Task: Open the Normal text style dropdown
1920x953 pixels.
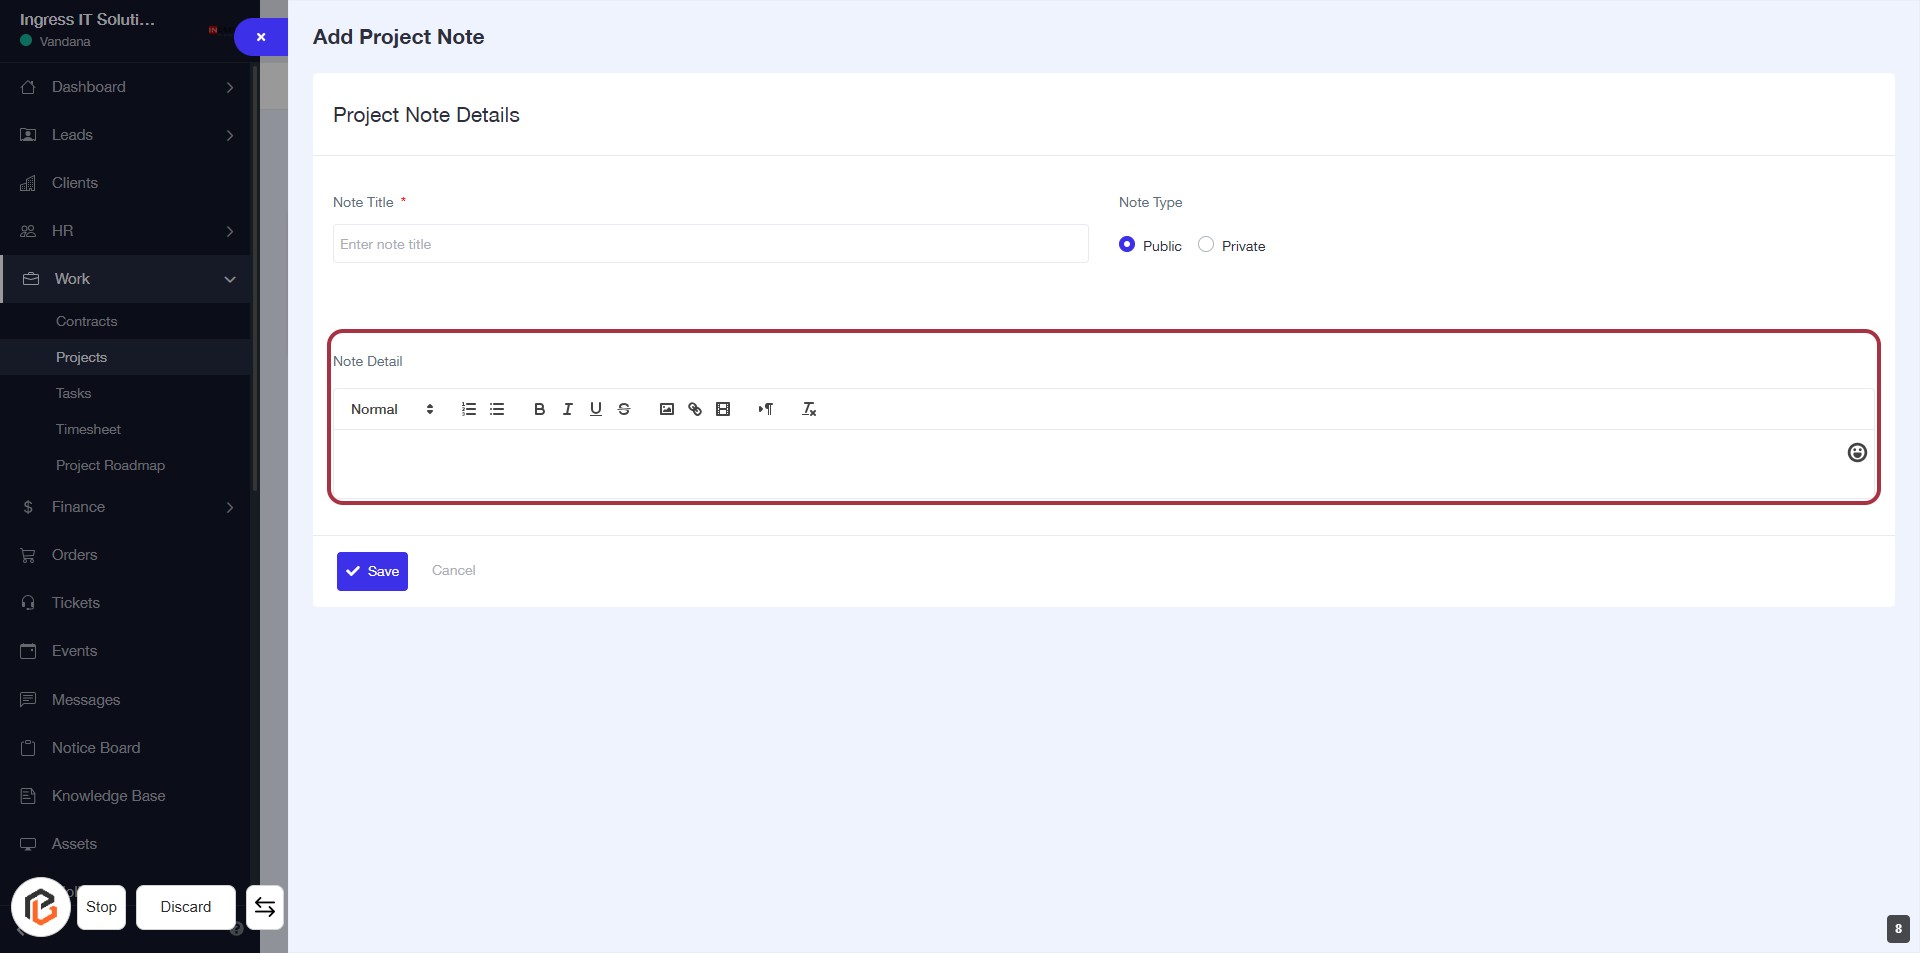Action: [x=392, y=409]
